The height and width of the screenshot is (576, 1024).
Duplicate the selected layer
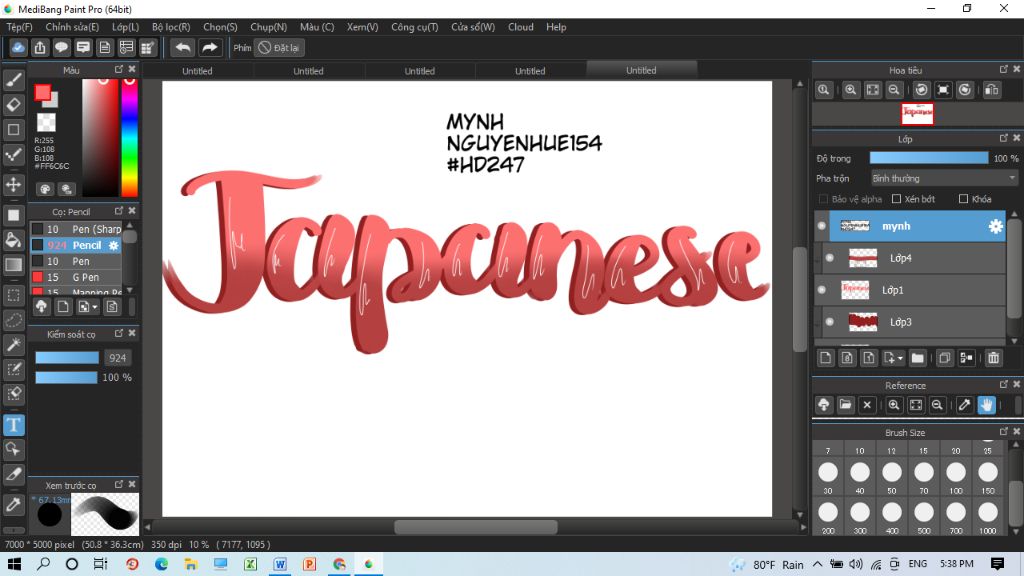click(944, 358)
